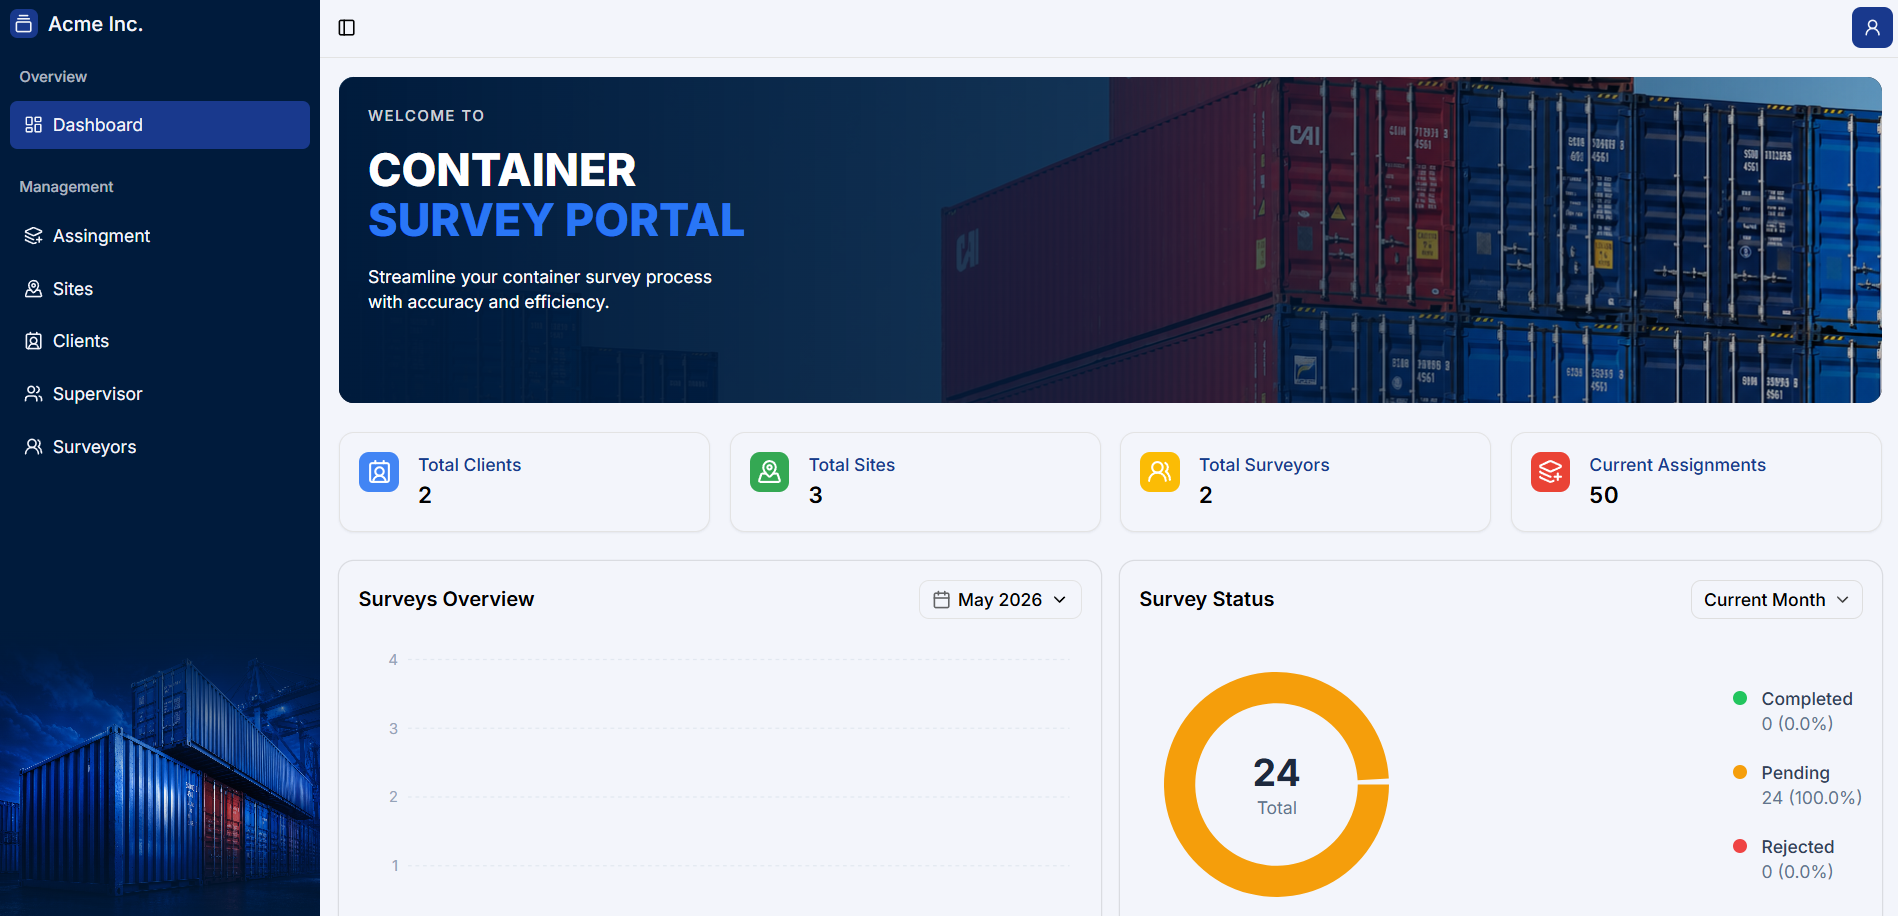
Task: Click the Clients contact icon in sidebar
Action: (33, 341)
